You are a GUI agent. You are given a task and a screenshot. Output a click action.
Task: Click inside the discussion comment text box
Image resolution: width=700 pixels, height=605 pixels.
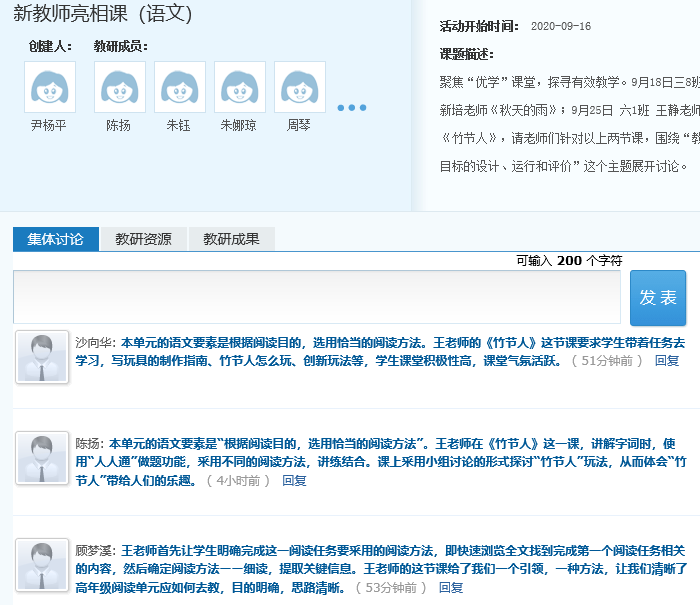tap(317, 297)
